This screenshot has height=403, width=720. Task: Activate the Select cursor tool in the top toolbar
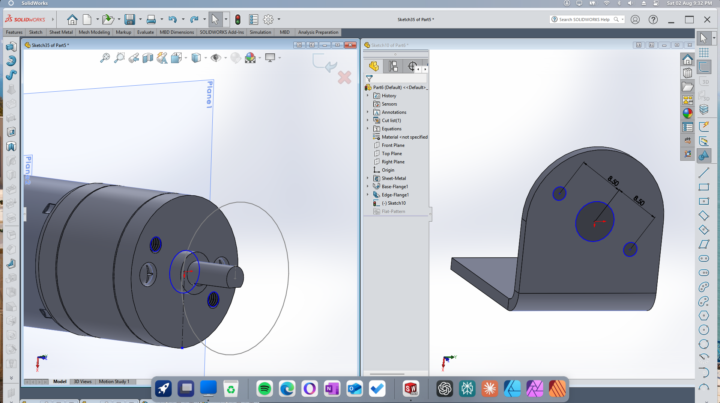214,19
